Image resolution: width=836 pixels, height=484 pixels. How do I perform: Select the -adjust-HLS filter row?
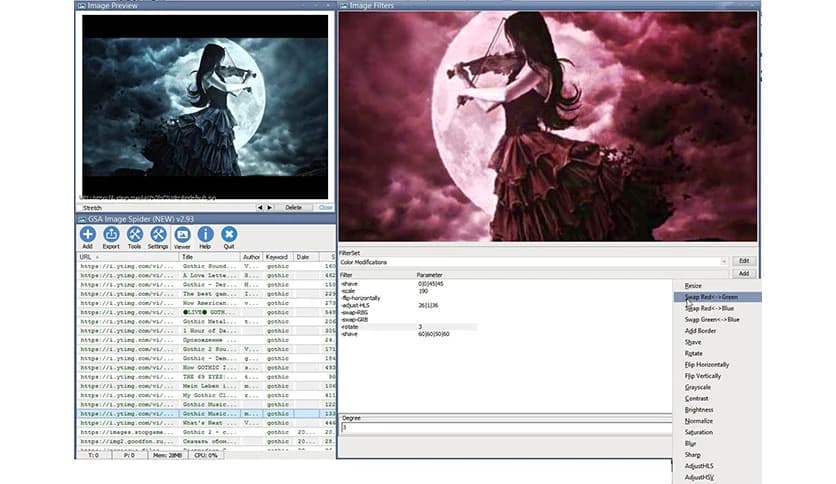pos(408,305)
